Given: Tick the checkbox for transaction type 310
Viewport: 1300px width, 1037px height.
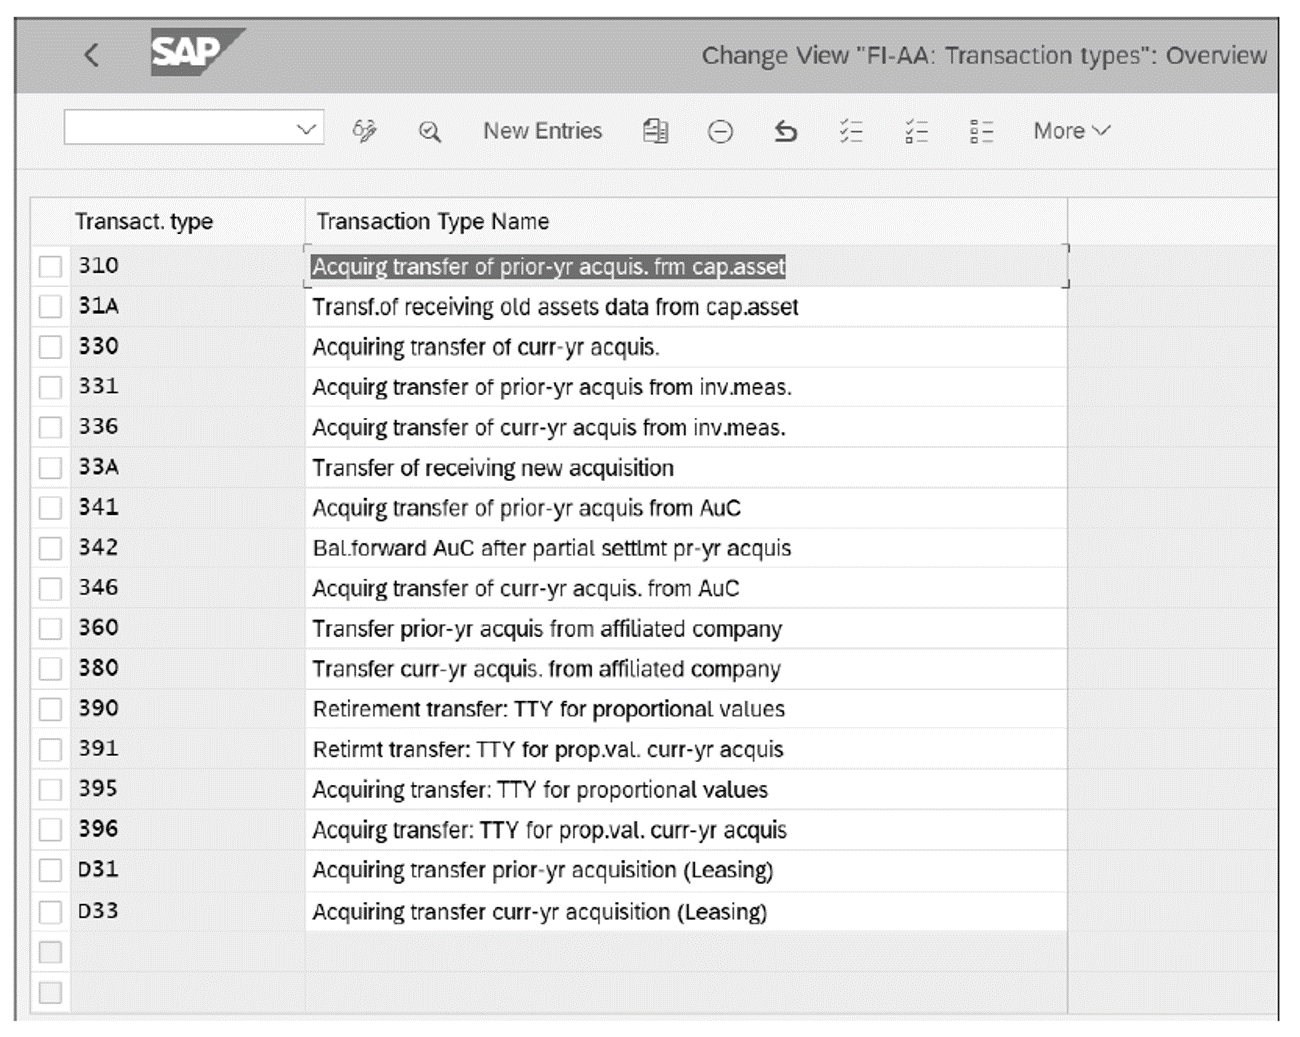Looking at the screenshot, I should click(x=49, y=265).
